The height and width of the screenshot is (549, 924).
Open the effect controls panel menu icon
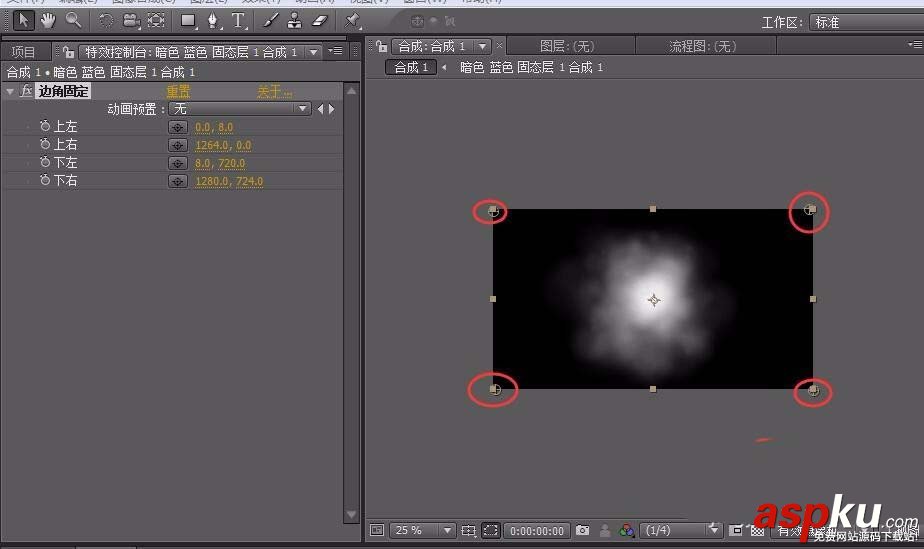335,51
